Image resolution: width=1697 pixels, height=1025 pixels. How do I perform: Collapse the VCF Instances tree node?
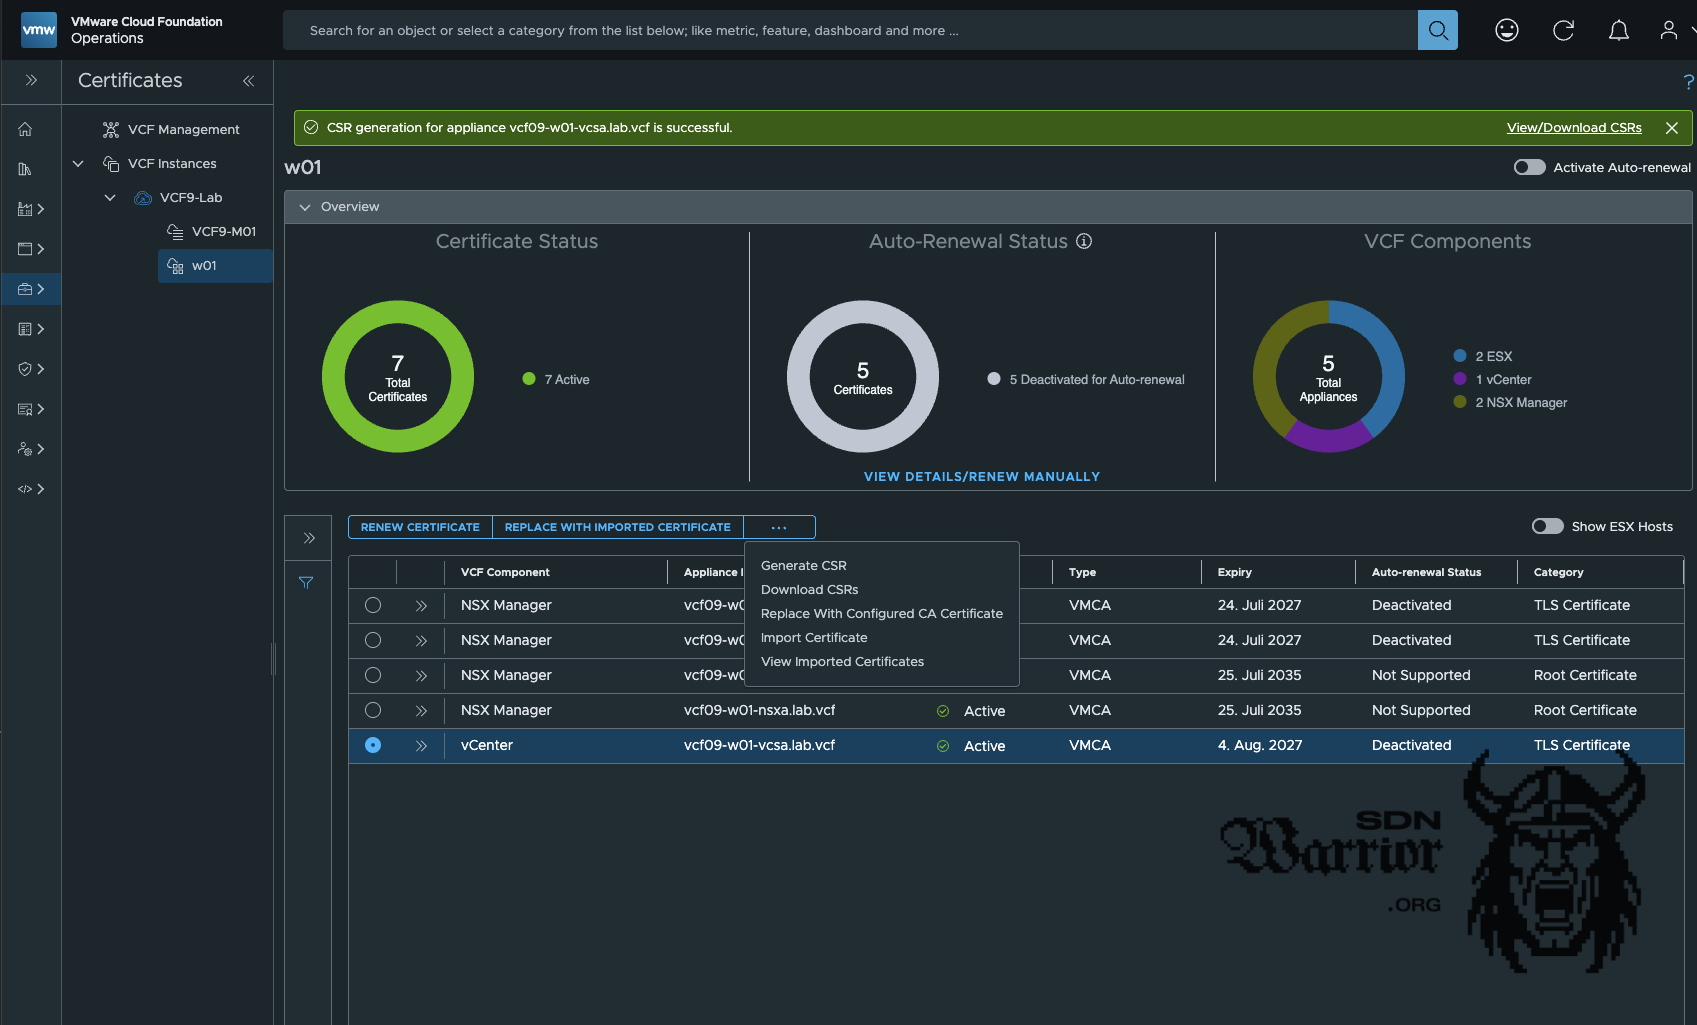click(78, 164)
